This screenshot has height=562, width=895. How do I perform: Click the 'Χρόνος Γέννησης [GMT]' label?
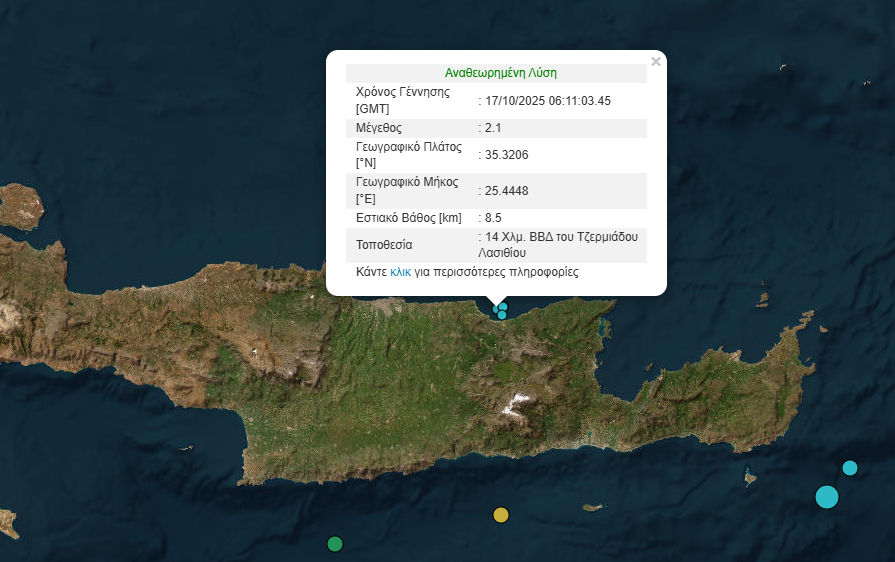pos(403,100)
